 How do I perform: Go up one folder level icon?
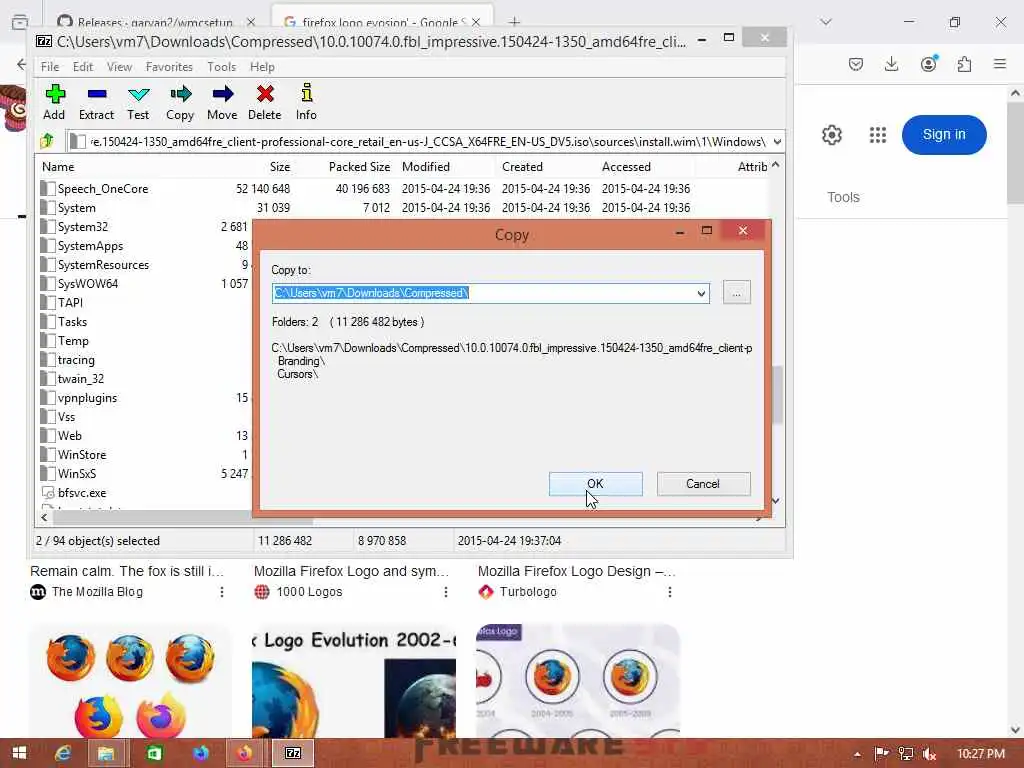coord(47,141)
